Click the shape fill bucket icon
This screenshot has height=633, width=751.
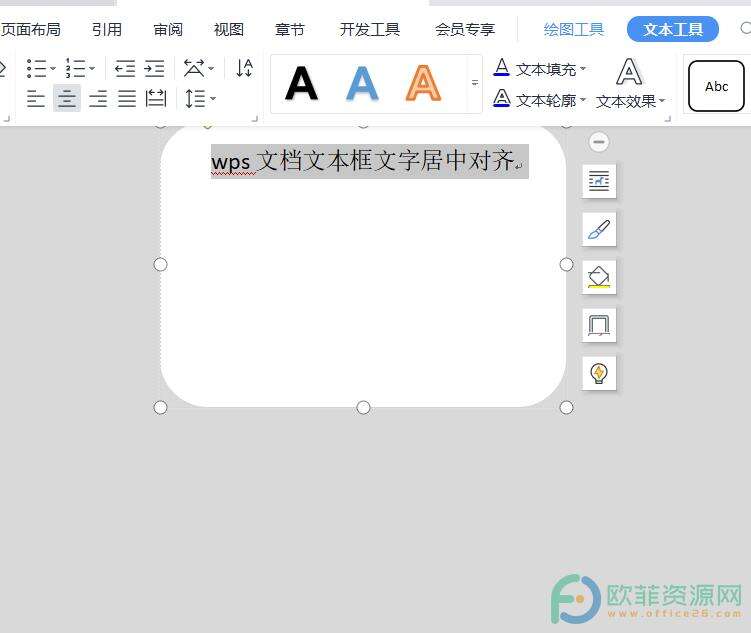599,277
